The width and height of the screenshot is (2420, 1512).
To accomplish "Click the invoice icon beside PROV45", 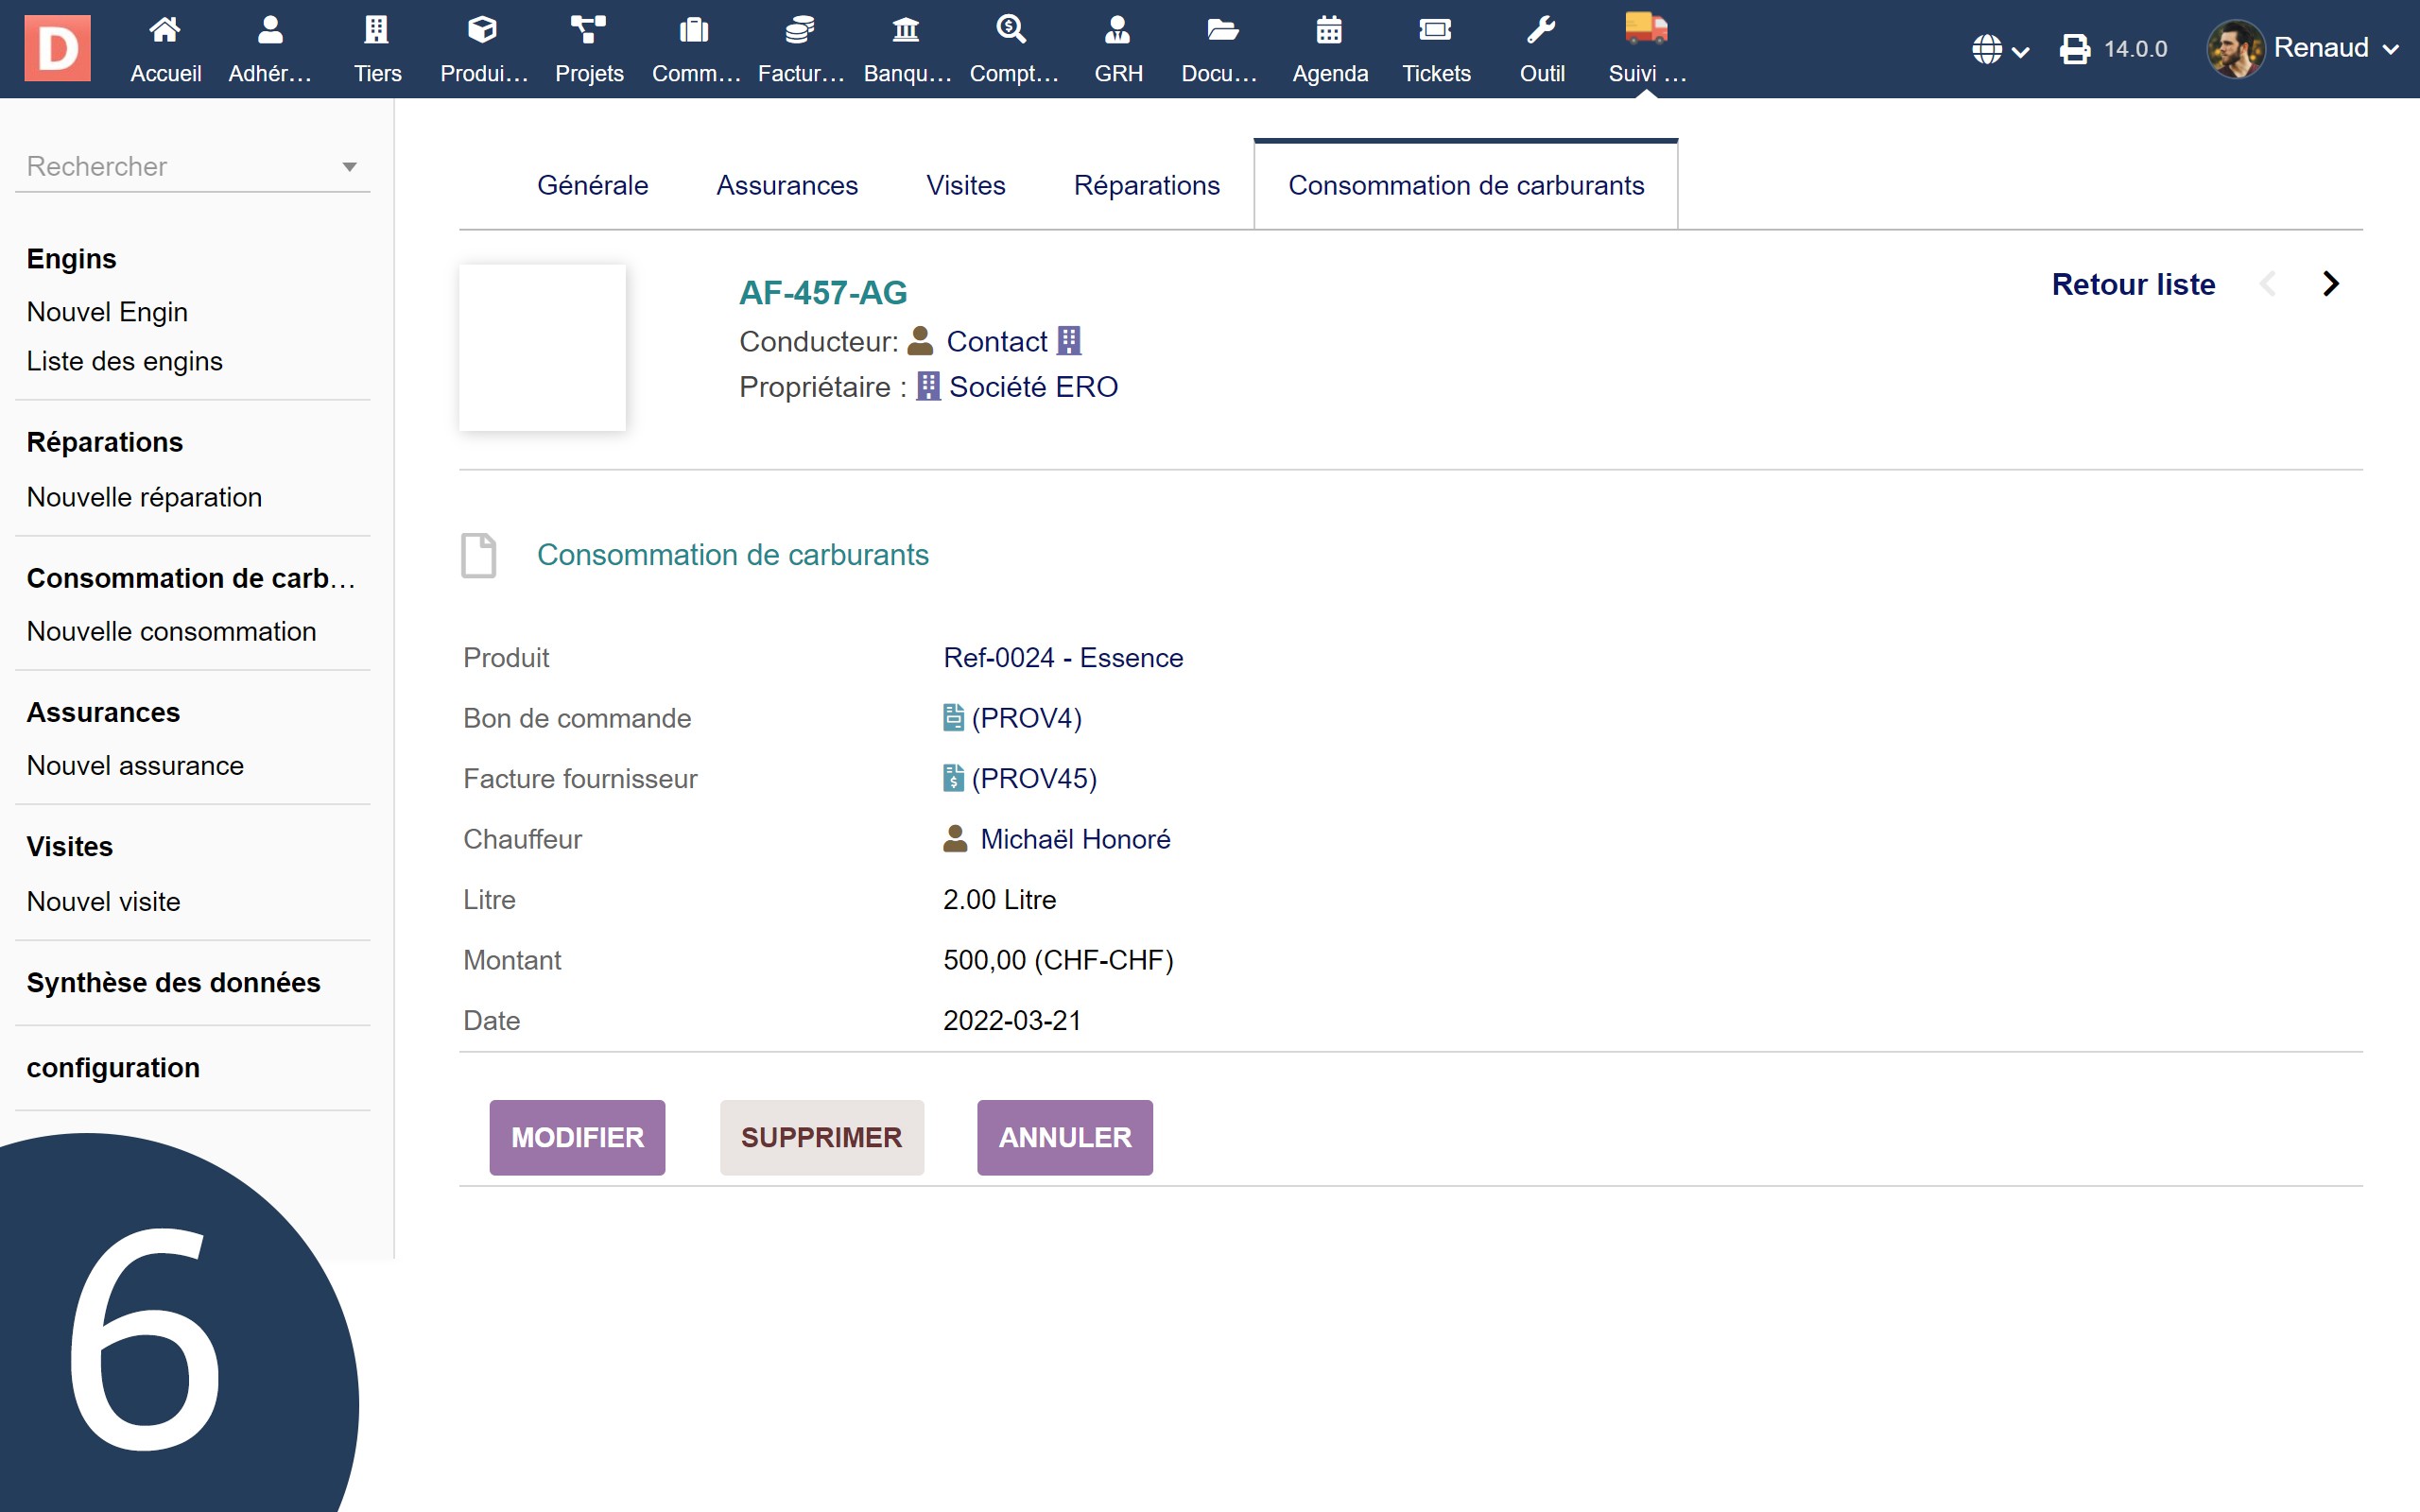I will (953, 778).
